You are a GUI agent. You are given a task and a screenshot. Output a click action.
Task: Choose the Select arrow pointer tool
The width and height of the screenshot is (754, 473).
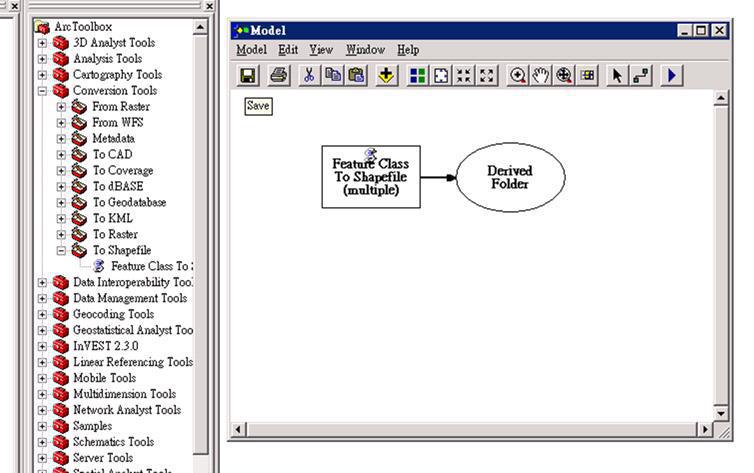[x=617, y=75]
